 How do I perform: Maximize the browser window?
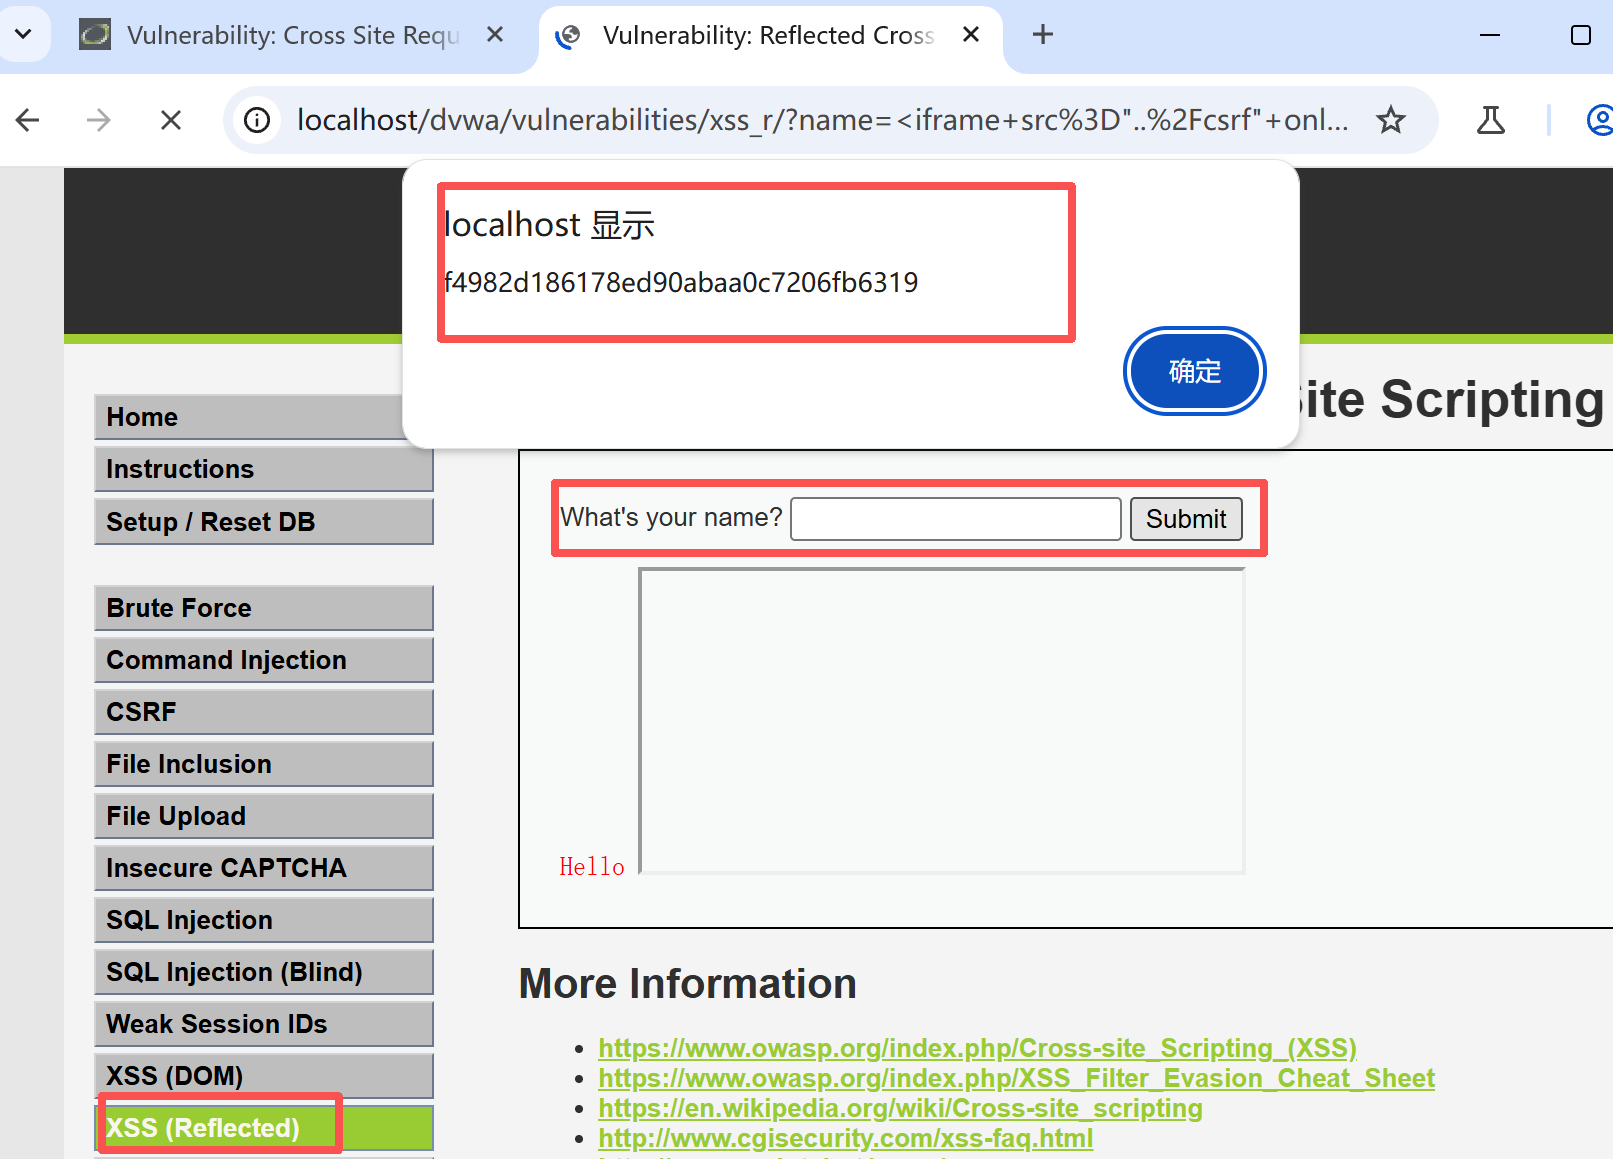point(1581,35)
